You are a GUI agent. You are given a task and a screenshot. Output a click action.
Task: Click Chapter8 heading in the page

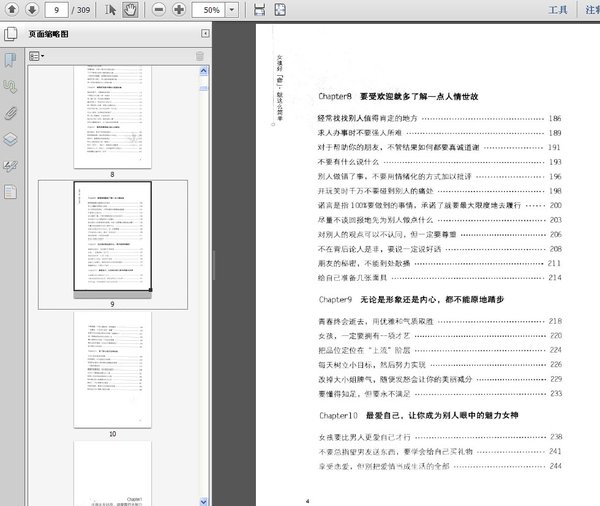pos(398,96)
